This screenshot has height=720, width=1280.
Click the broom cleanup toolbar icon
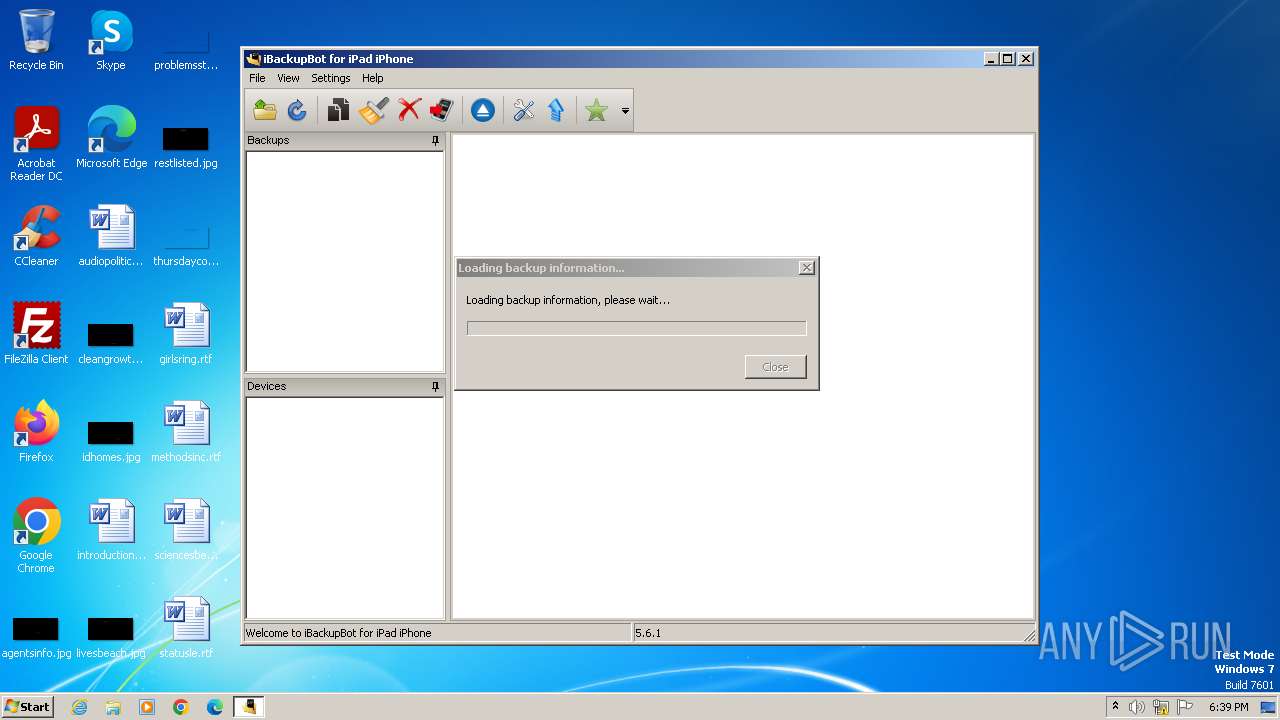pyautogui.click(x=373, y=111)
